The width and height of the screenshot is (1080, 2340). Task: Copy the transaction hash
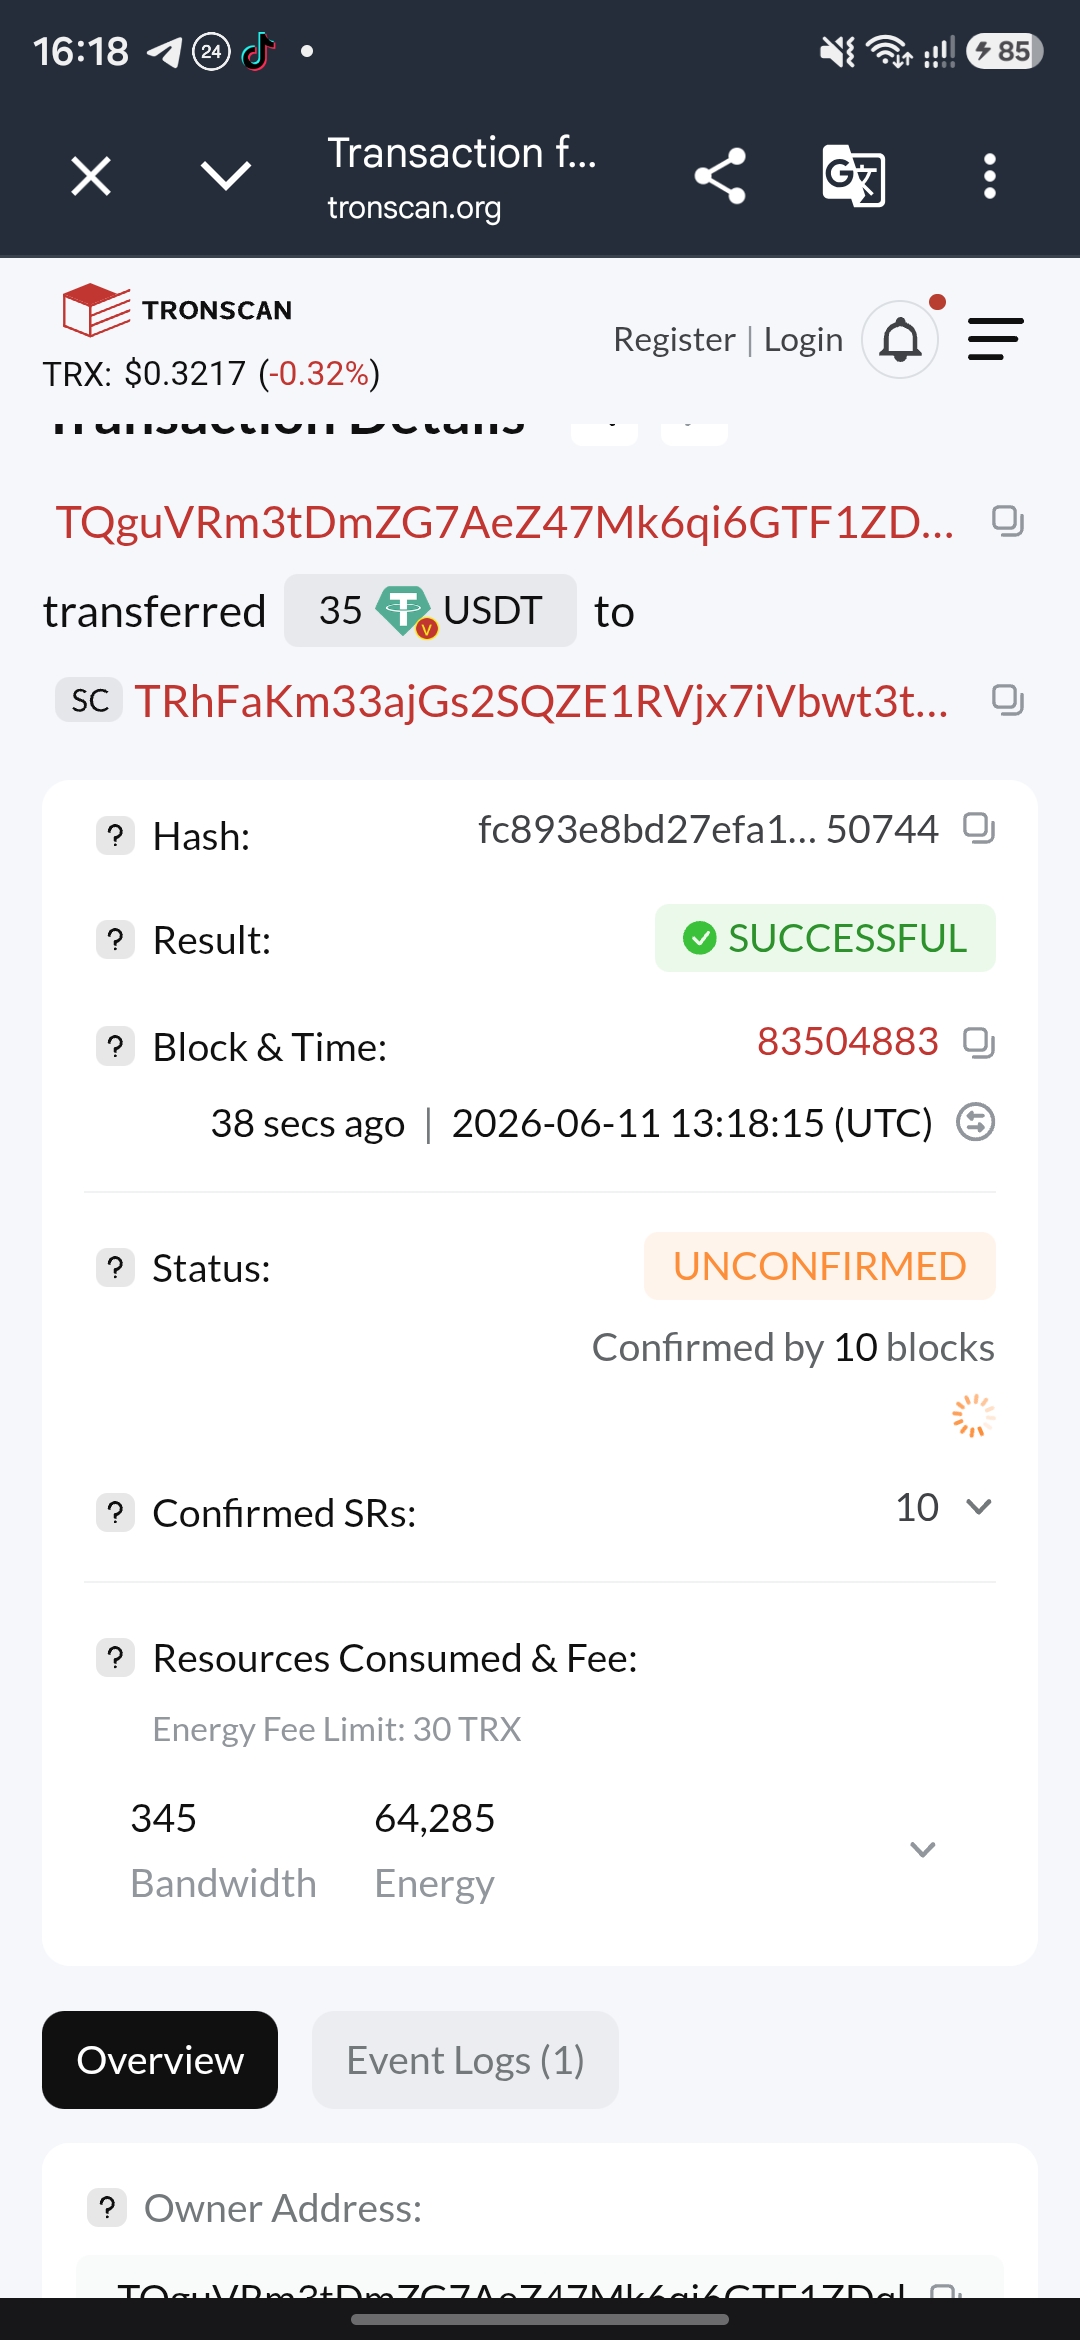pos(978,828)
